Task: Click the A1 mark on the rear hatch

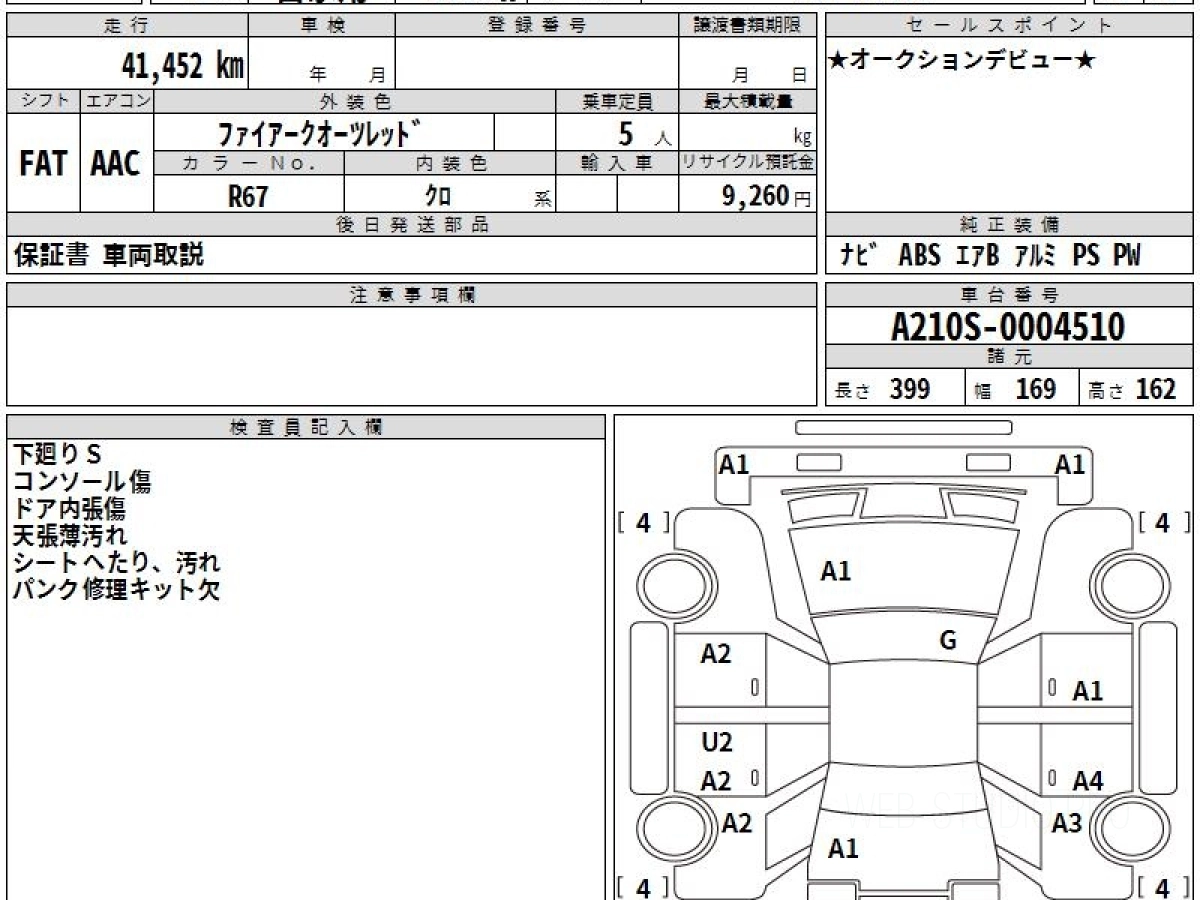Action: [843, 849]
